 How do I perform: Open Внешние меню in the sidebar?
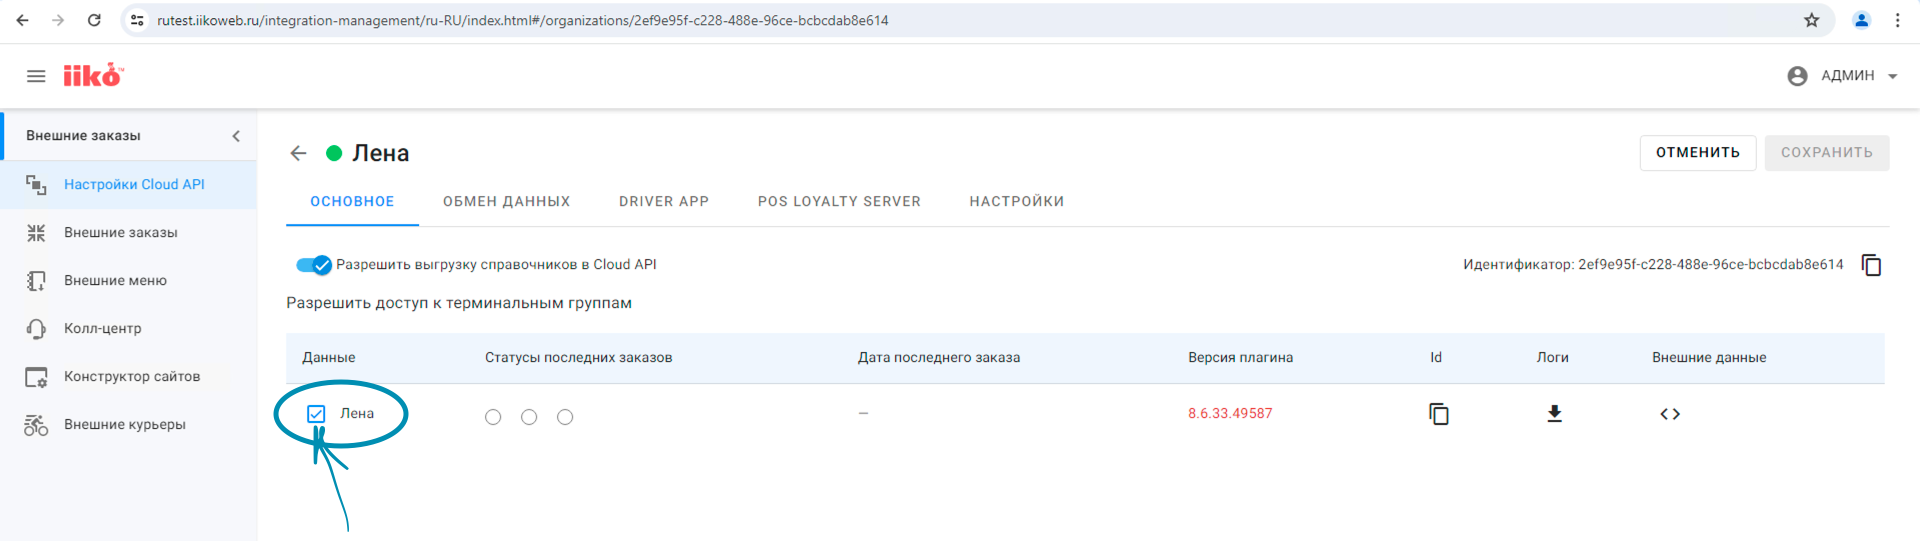coord(115,281)
